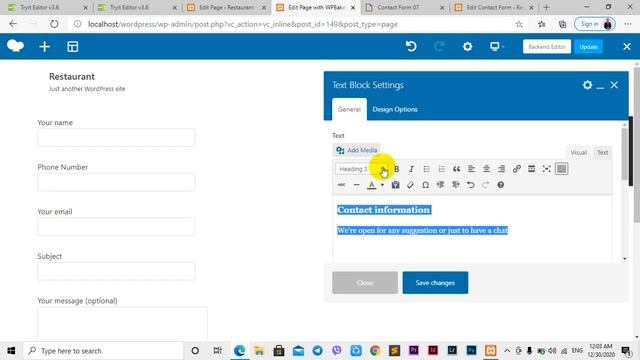The height and width of the screenshot is (360, 640).
Task: Open responsive preview device dropdown
Action: [x=497, y=47]
